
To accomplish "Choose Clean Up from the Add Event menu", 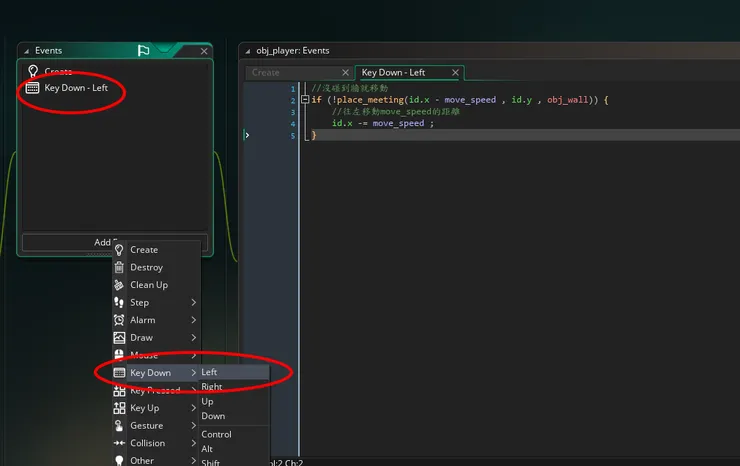I will pos(156,285).
